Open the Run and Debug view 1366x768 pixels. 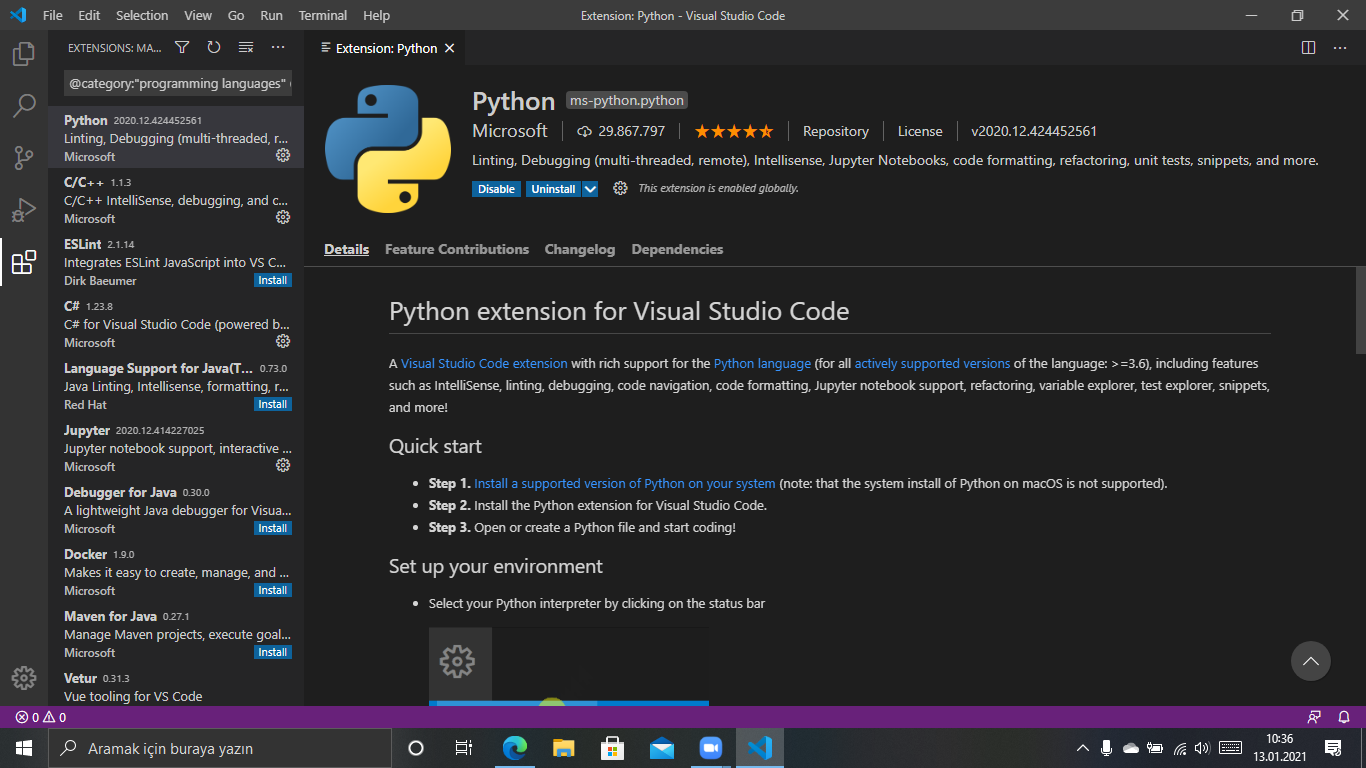click(x=24, y=210)
